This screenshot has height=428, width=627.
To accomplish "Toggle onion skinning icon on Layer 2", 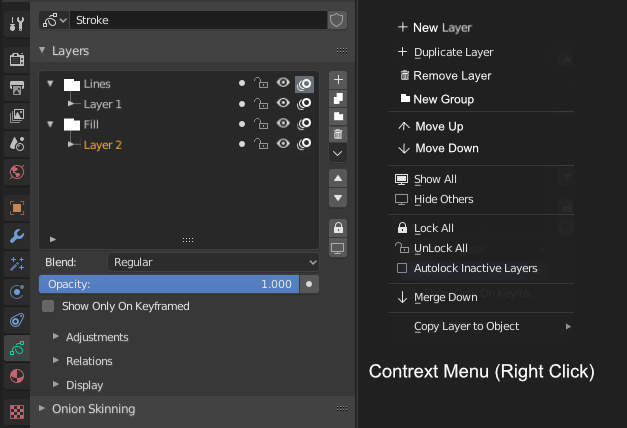I will pyautogui.click(x=304, y=144).
